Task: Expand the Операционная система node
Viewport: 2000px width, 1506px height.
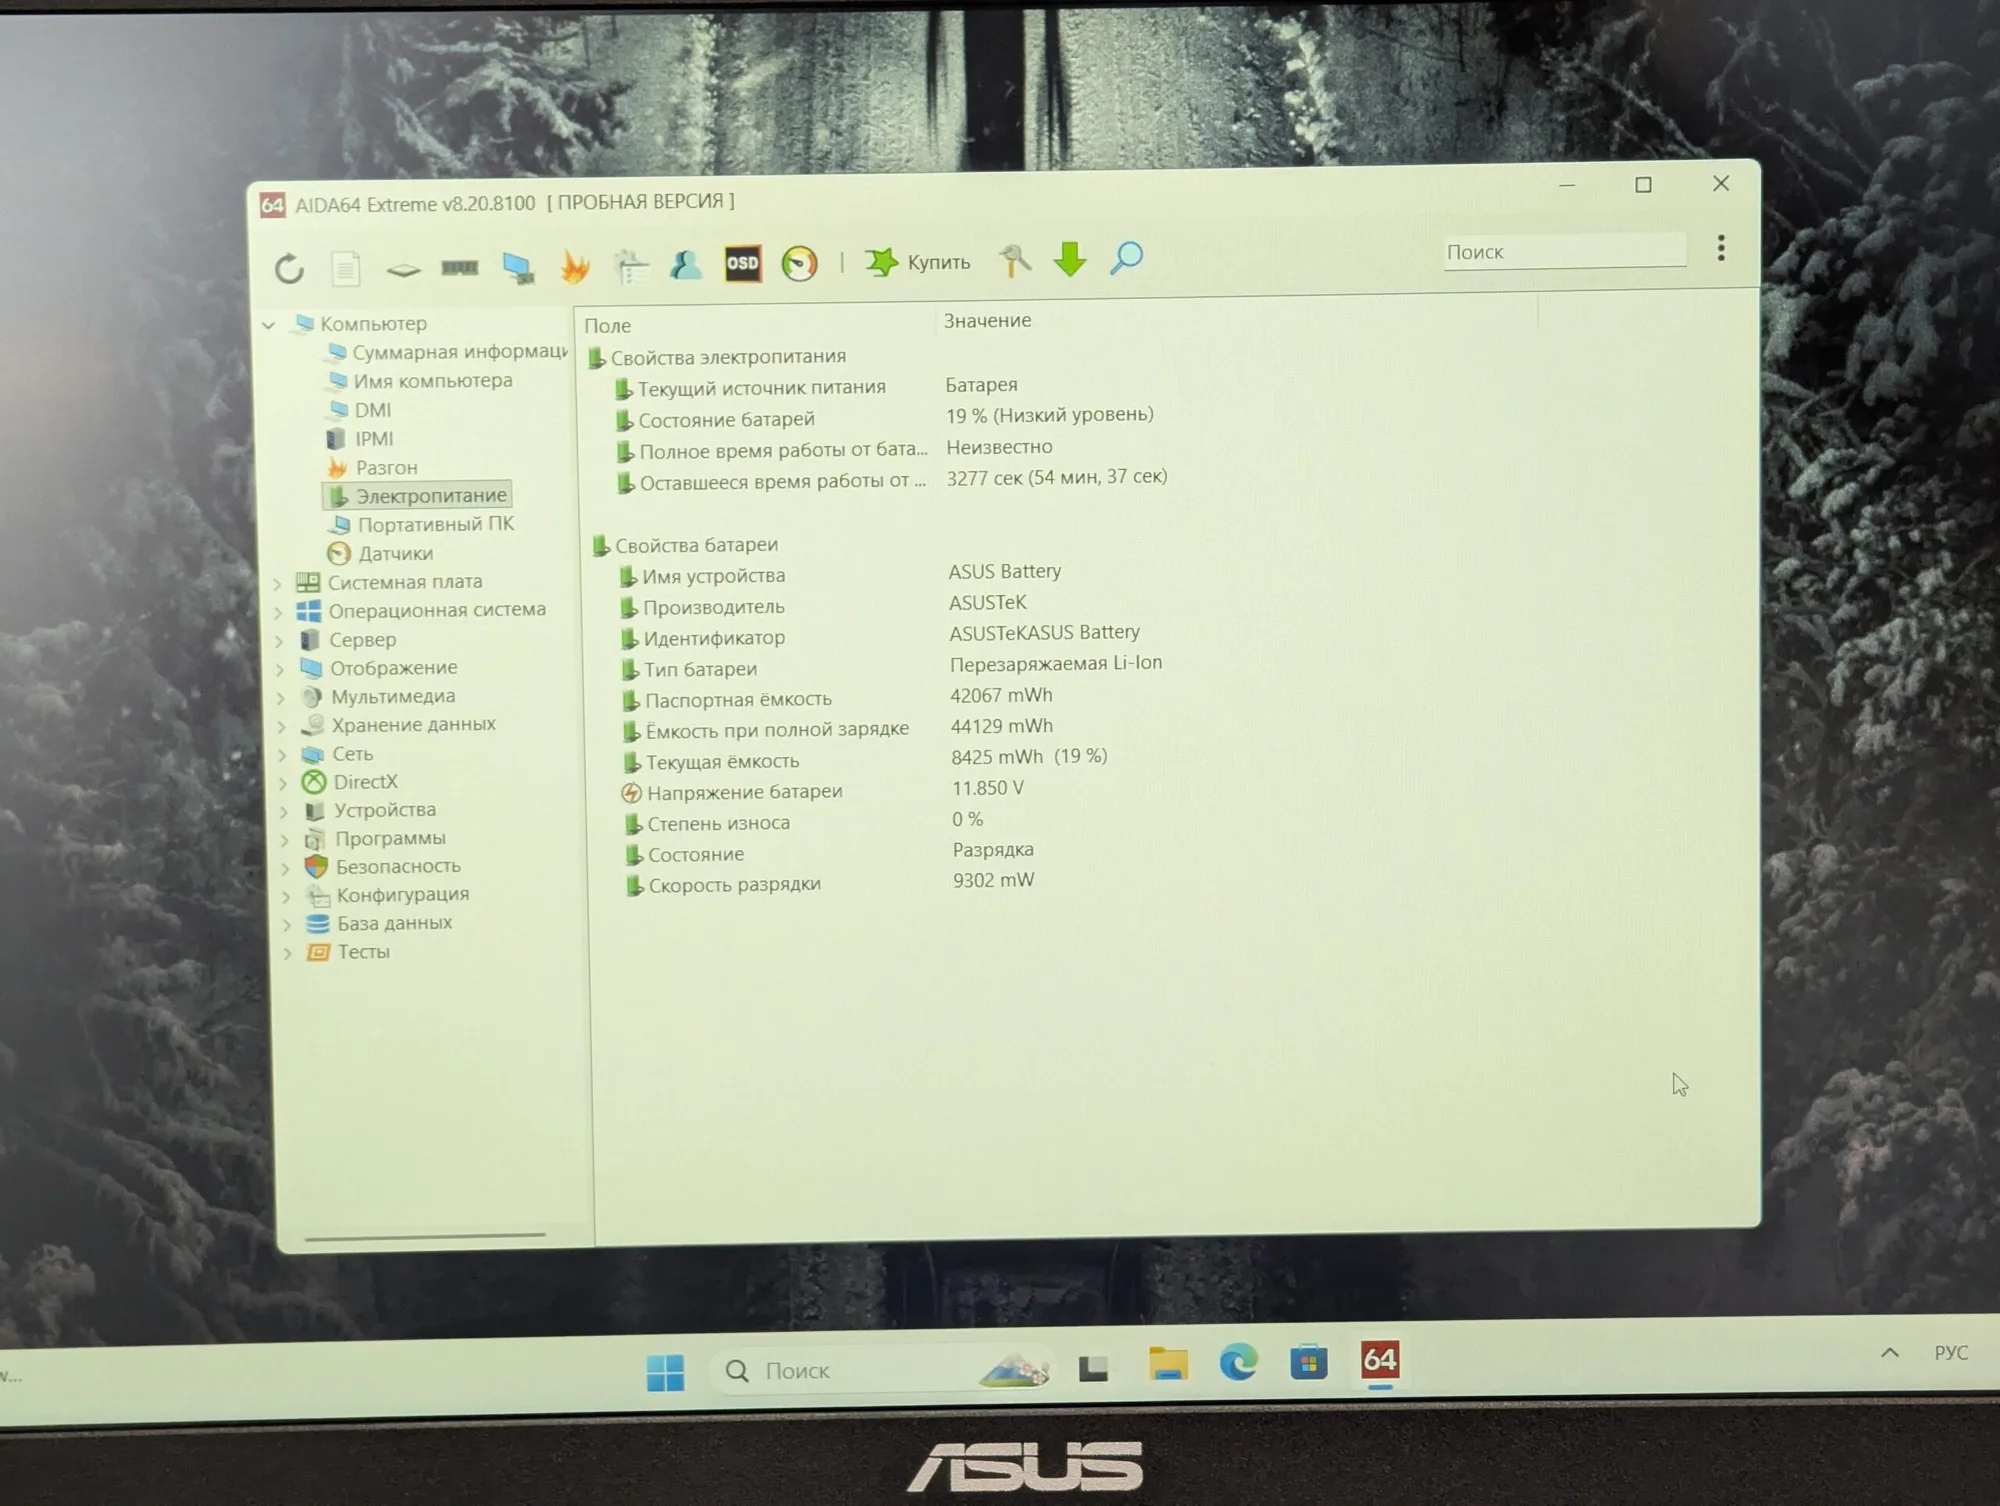Action: [279, 612]
